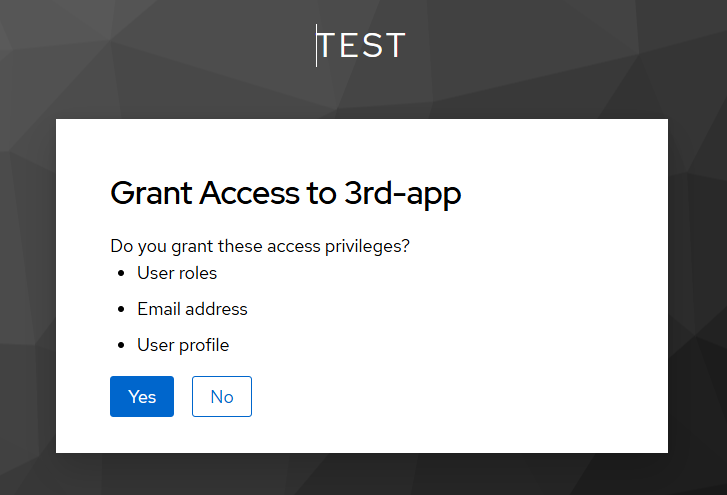
Task: Click the word "privileges?" in the question
Action: point(367,246)
